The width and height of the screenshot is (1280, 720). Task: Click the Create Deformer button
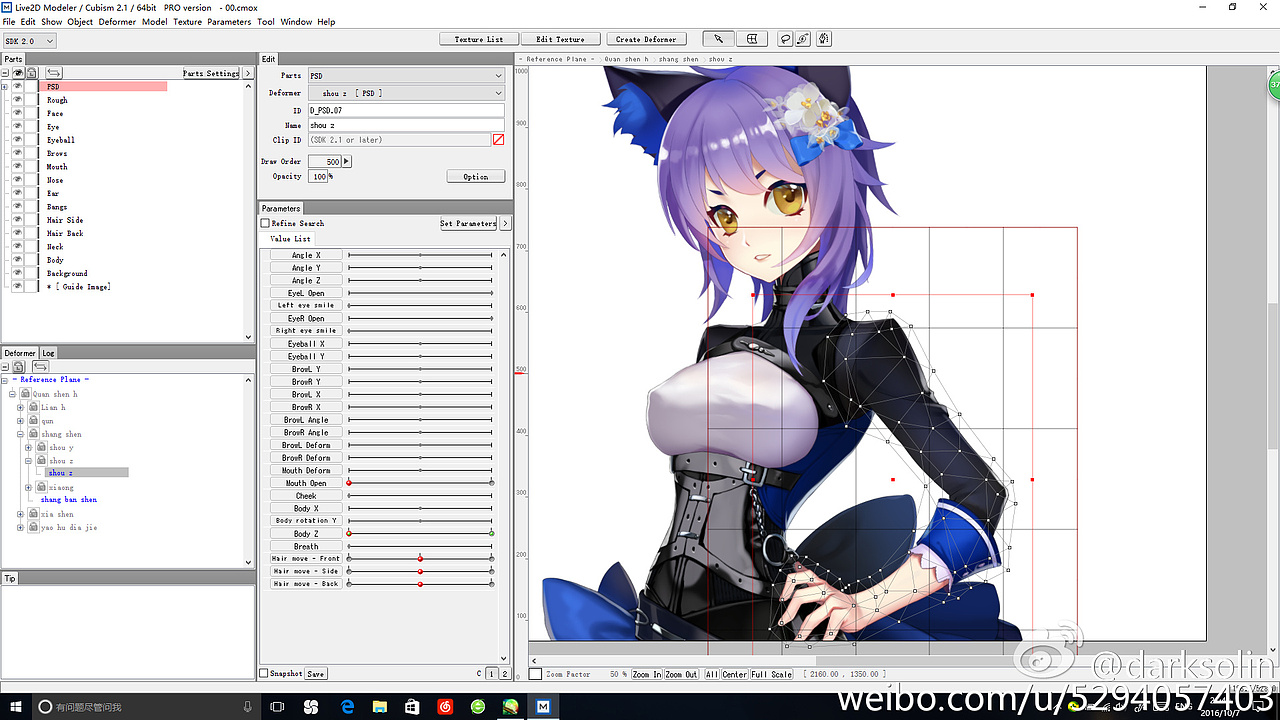tap(645, 39)
